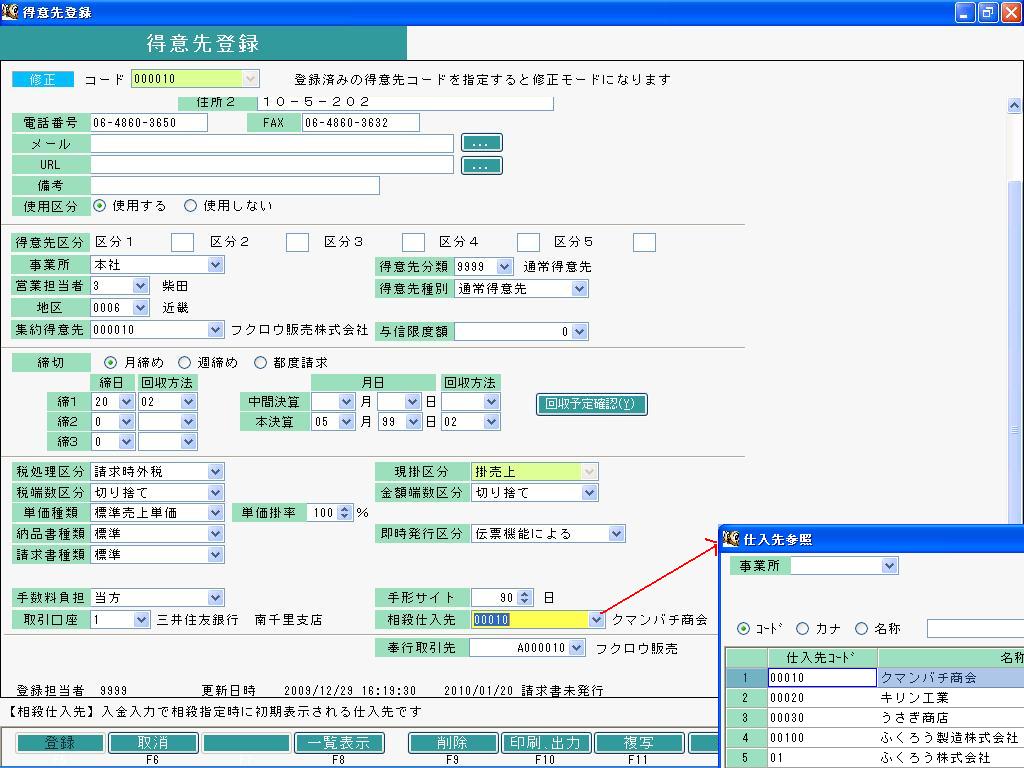1024x768 pixels.
Task: Open 本決算 month dropdown showing 05
Action: 346,422
